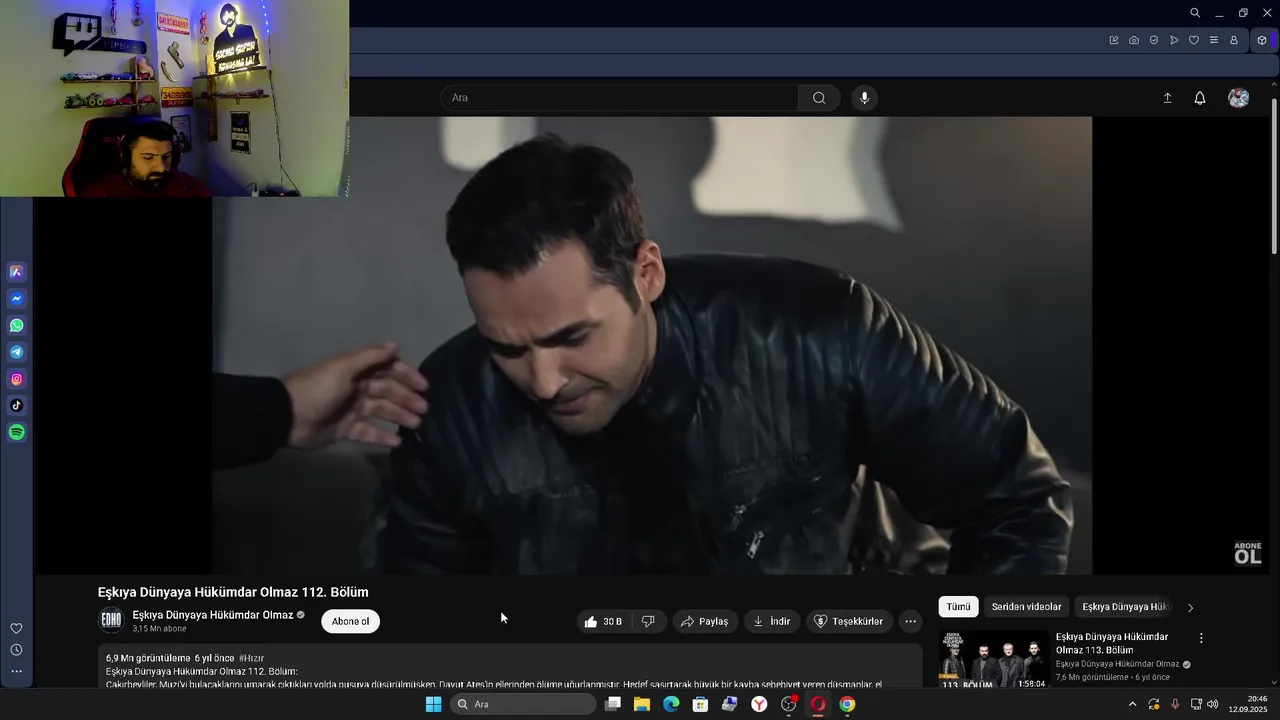The height and width of the screenshot is (720, 1280).
Task: Focus Windows taskbar Ara search box
Action: [x=523, y=704]
